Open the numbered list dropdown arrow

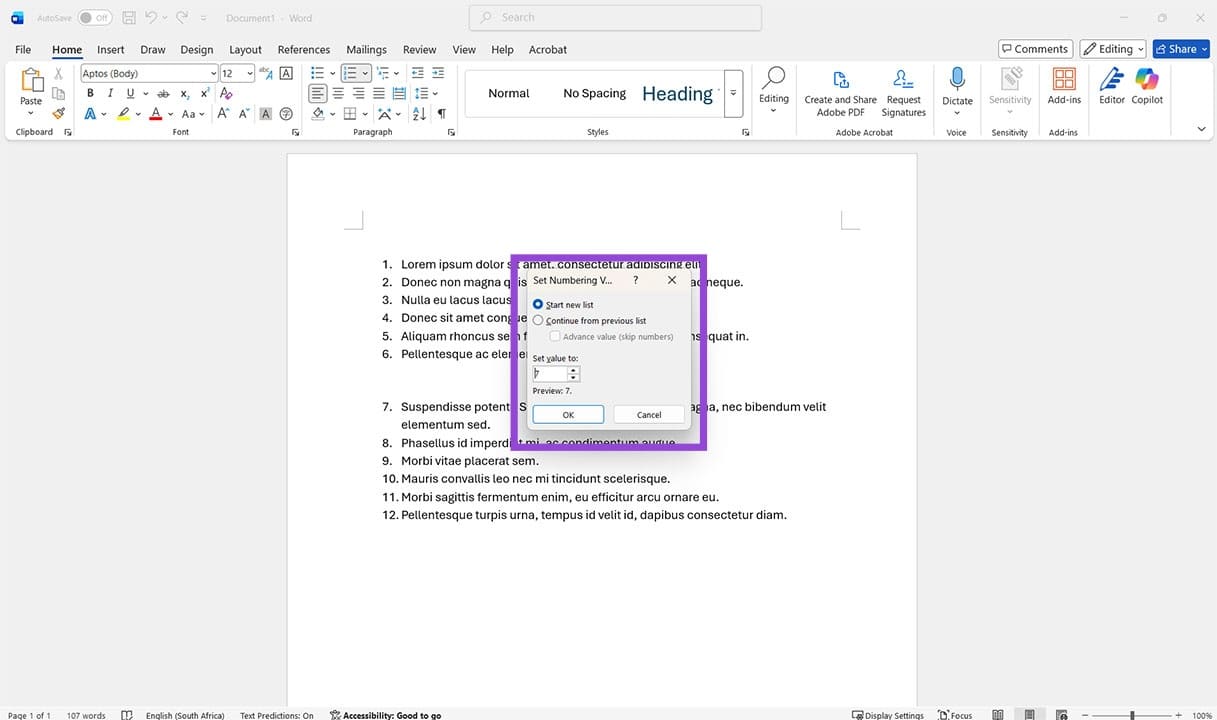point(365,72)
